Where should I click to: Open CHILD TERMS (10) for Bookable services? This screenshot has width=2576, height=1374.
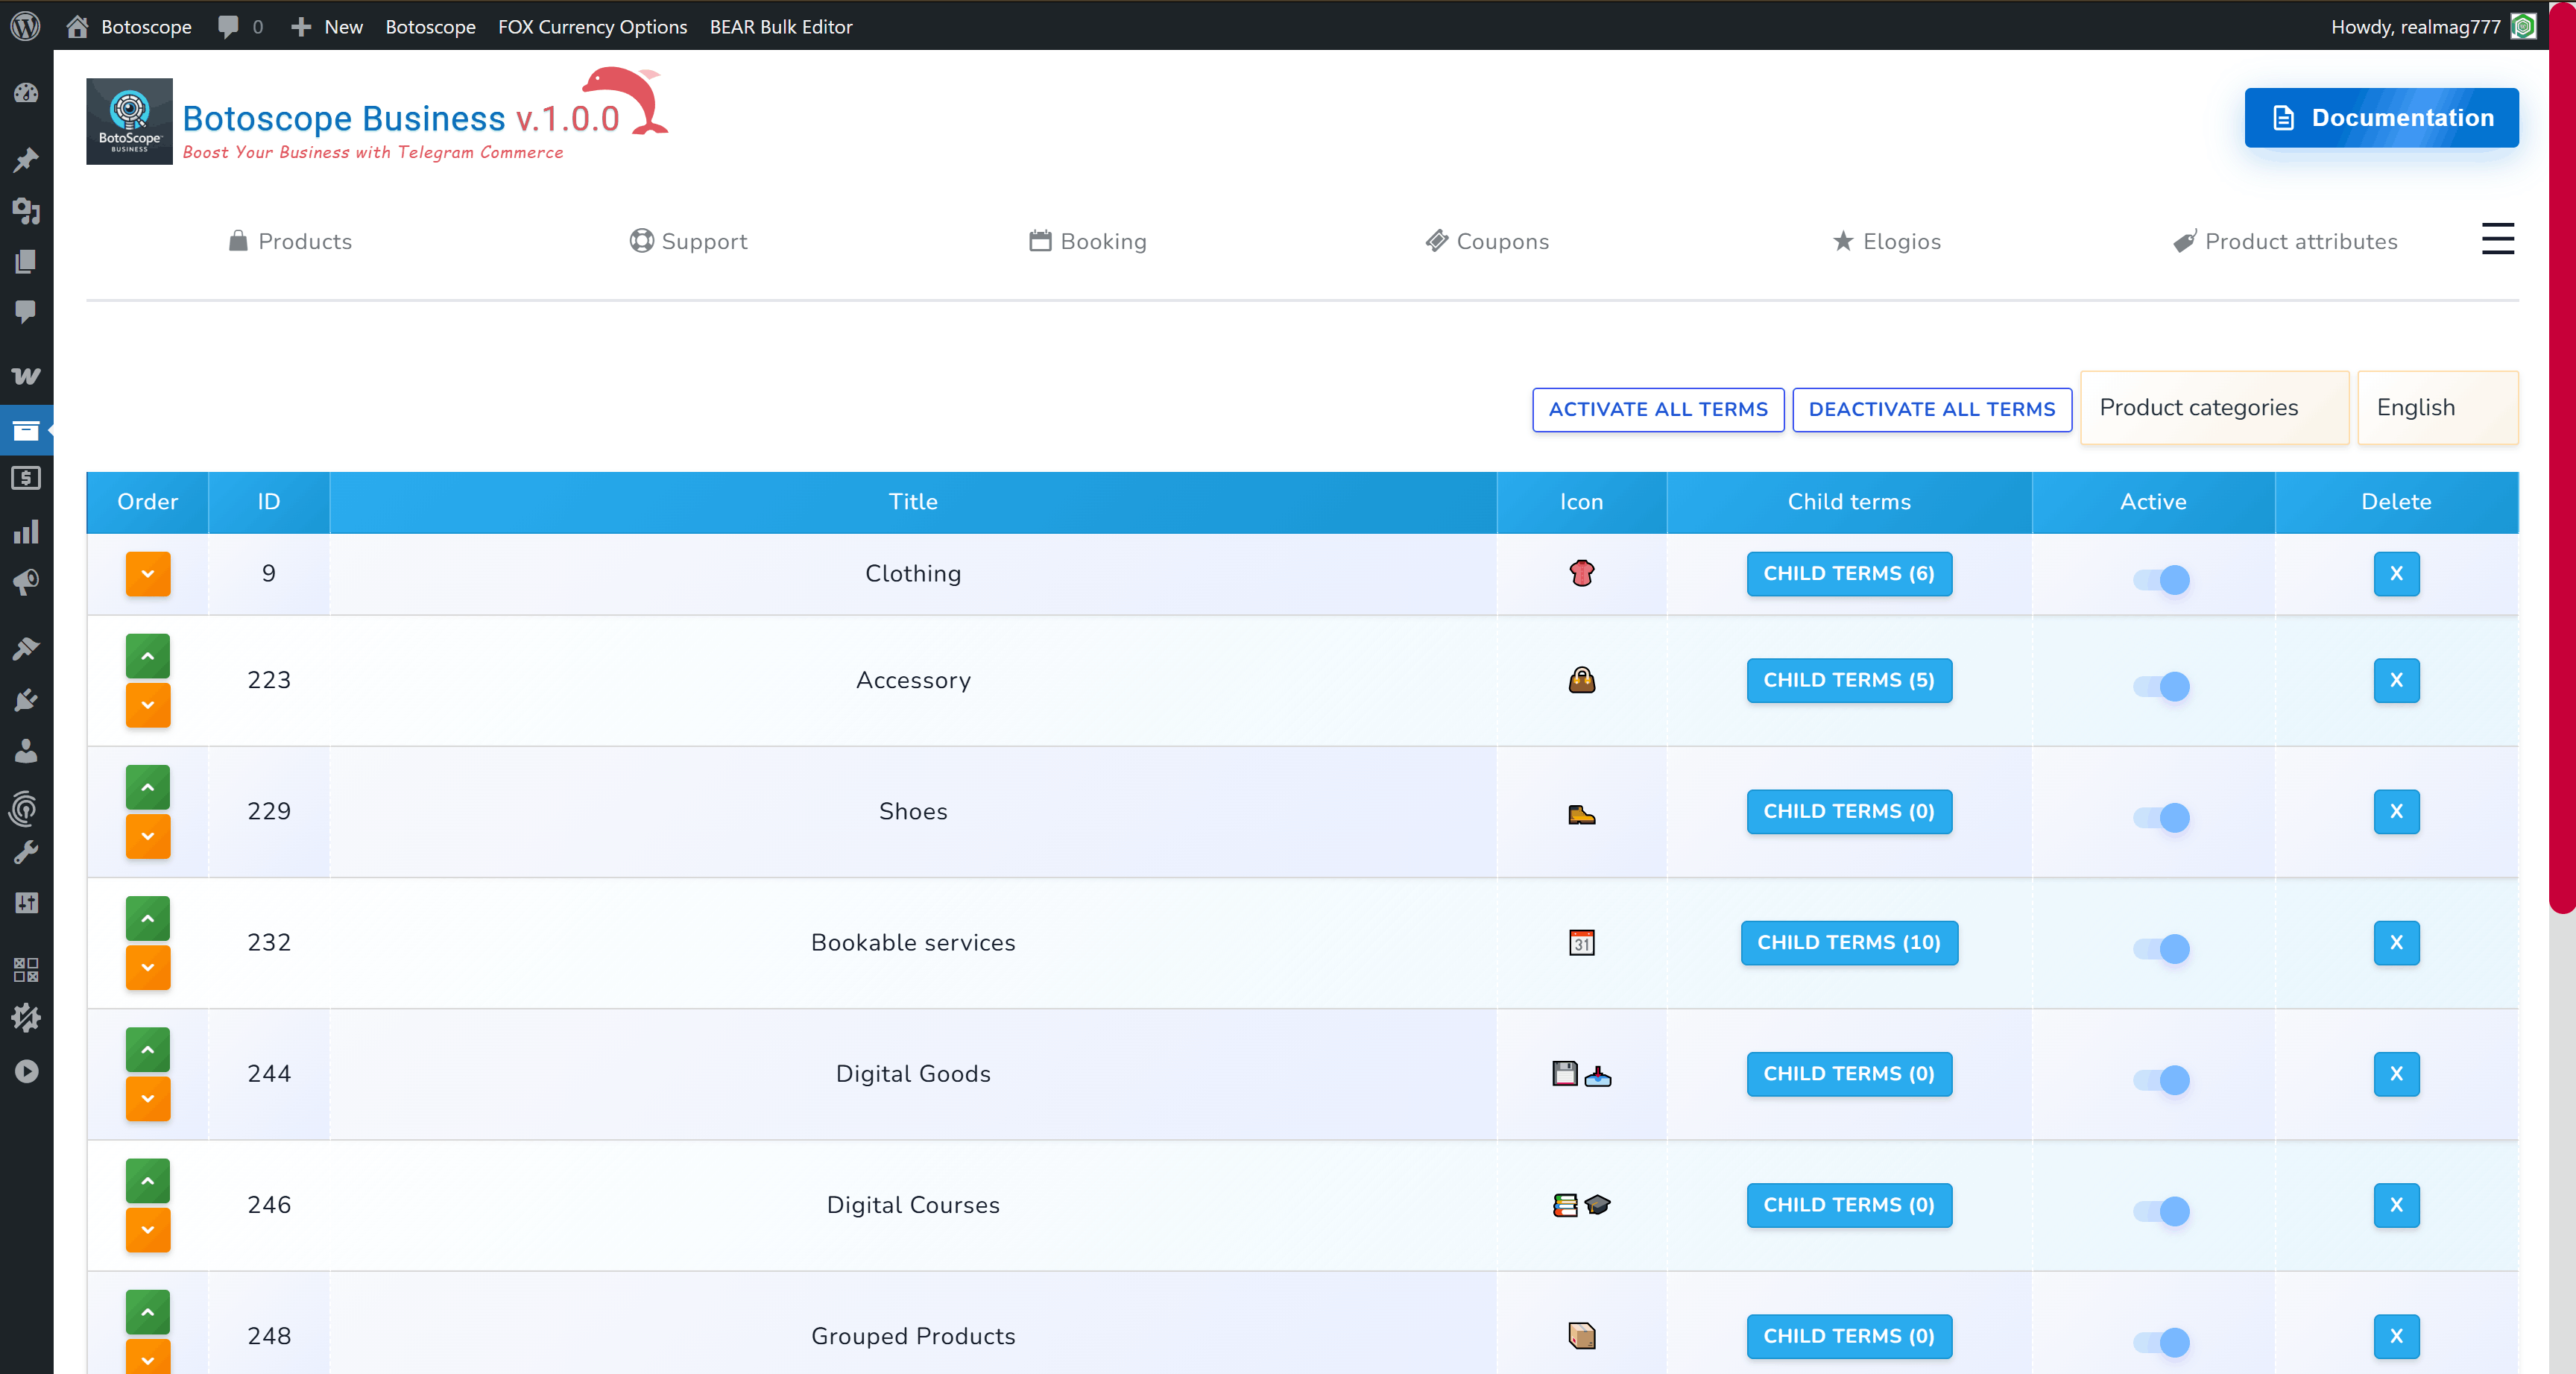pyautogui.click(x=1848, y=942)
